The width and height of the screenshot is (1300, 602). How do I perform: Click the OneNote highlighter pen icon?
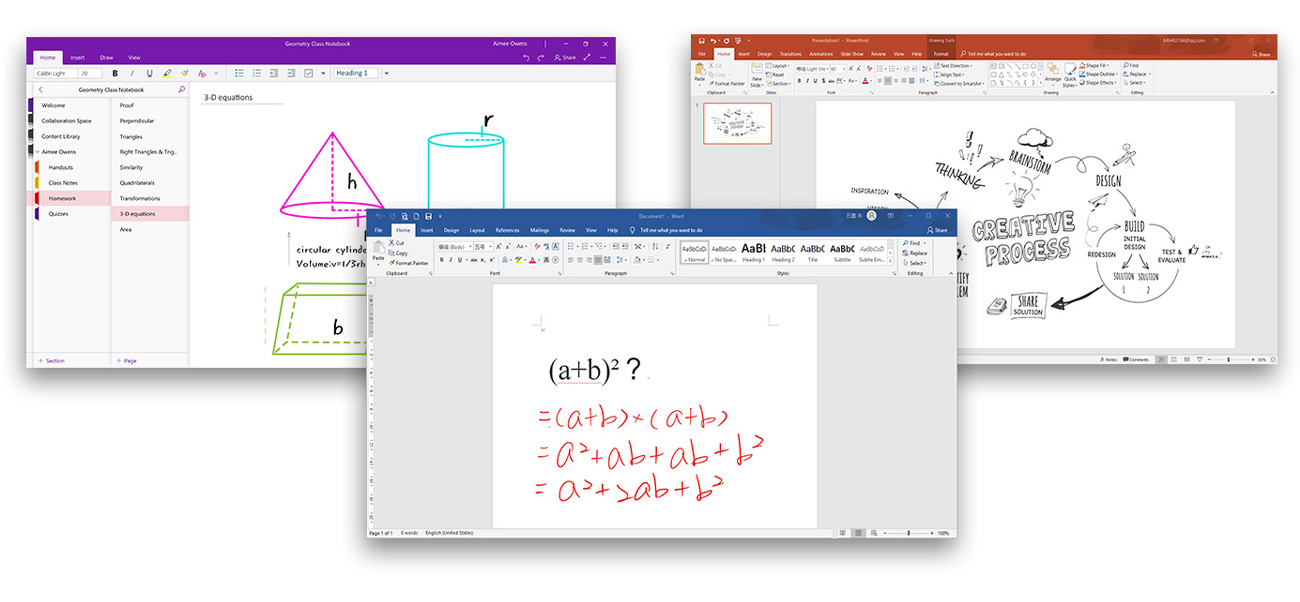click(x=167, y=73)
